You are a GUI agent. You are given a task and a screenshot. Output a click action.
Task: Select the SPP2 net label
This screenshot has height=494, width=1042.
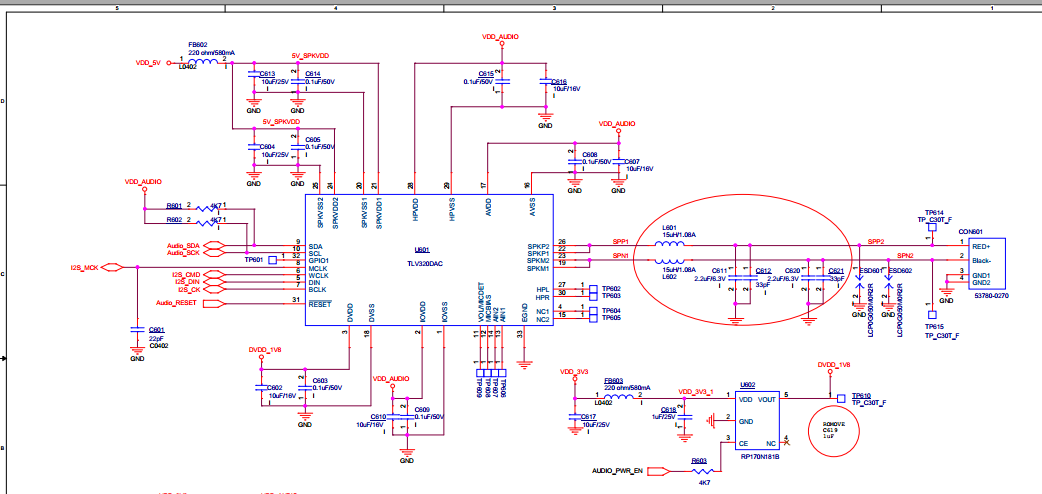[876, 241]
